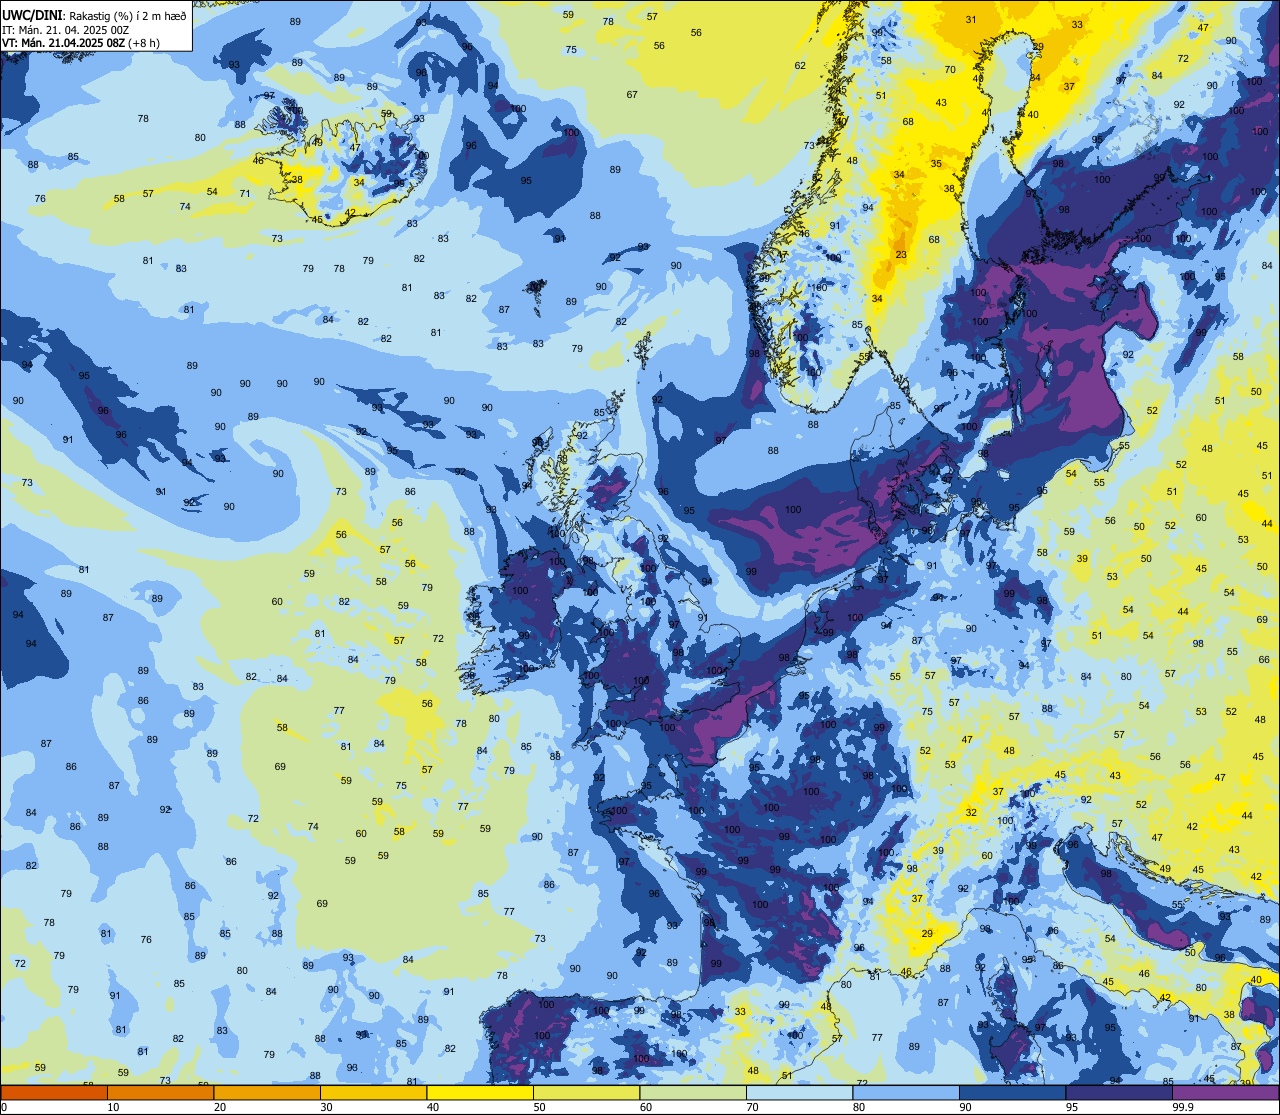Pick the 50–60 pale yellow legend swatch
The width and height of the screenshot is (1280, 1115).
[587, 1092]
